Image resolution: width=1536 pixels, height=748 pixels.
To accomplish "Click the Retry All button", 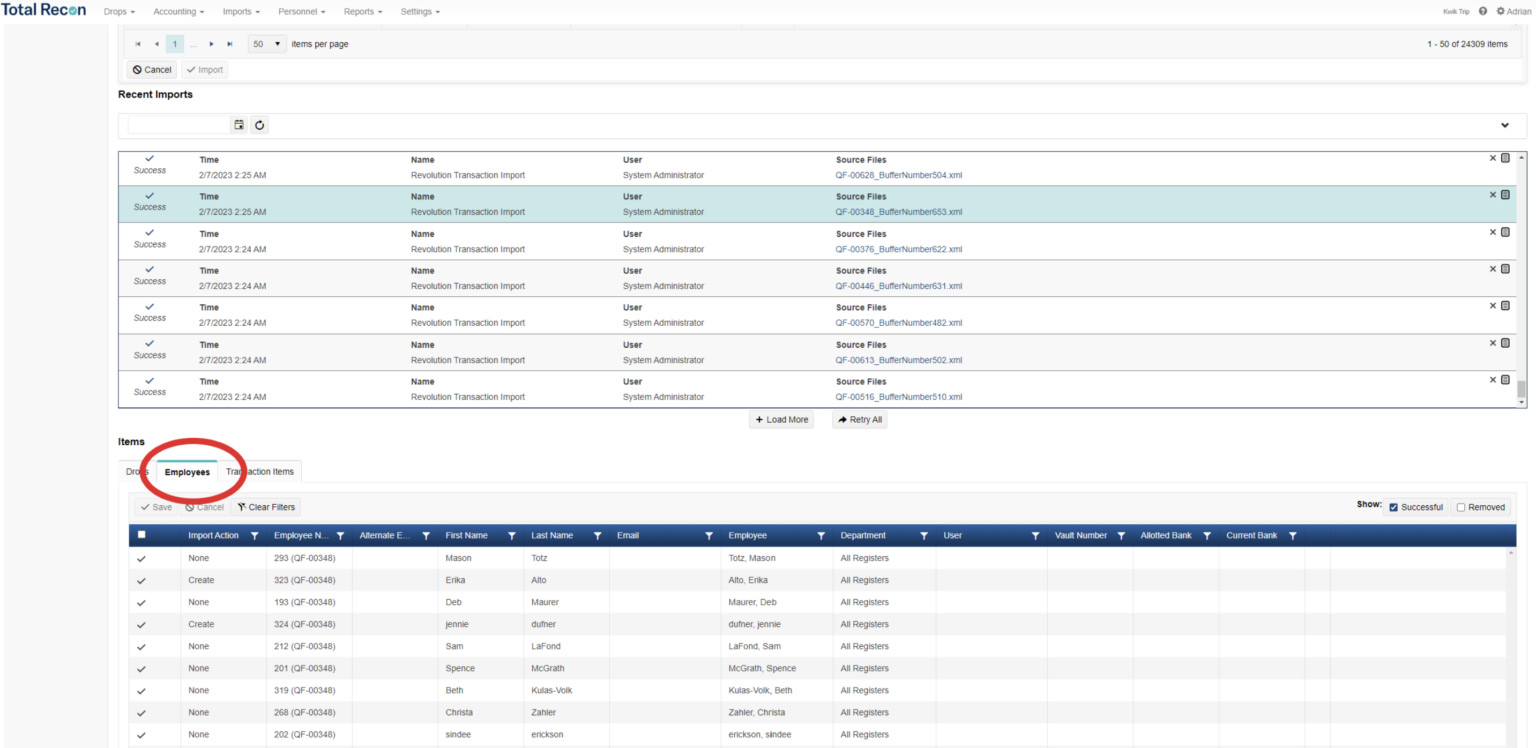I will coord(860,420).
